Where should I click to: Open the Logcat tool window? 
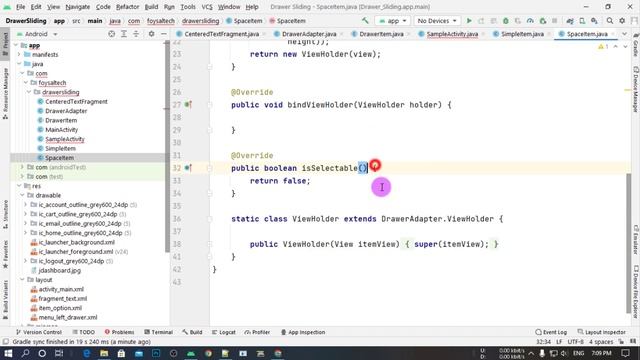[x=224, y=332]
